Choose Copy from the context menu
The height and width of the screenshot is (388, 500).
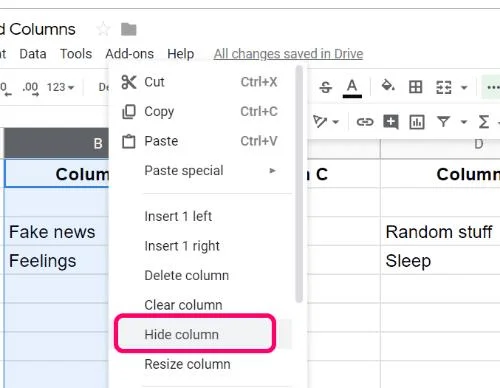pos(201,112)
